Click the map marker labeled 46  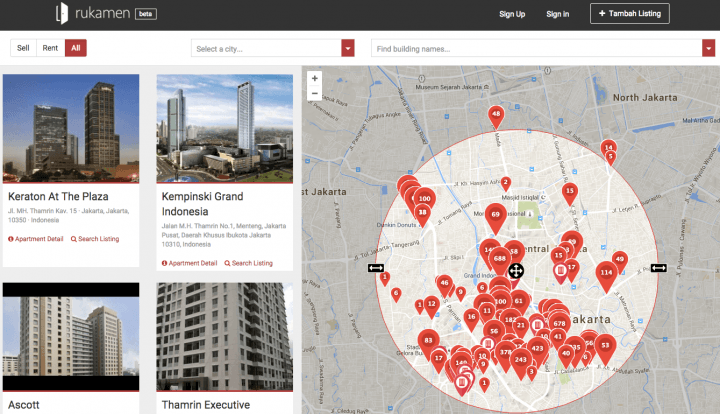tap(444, 284)
